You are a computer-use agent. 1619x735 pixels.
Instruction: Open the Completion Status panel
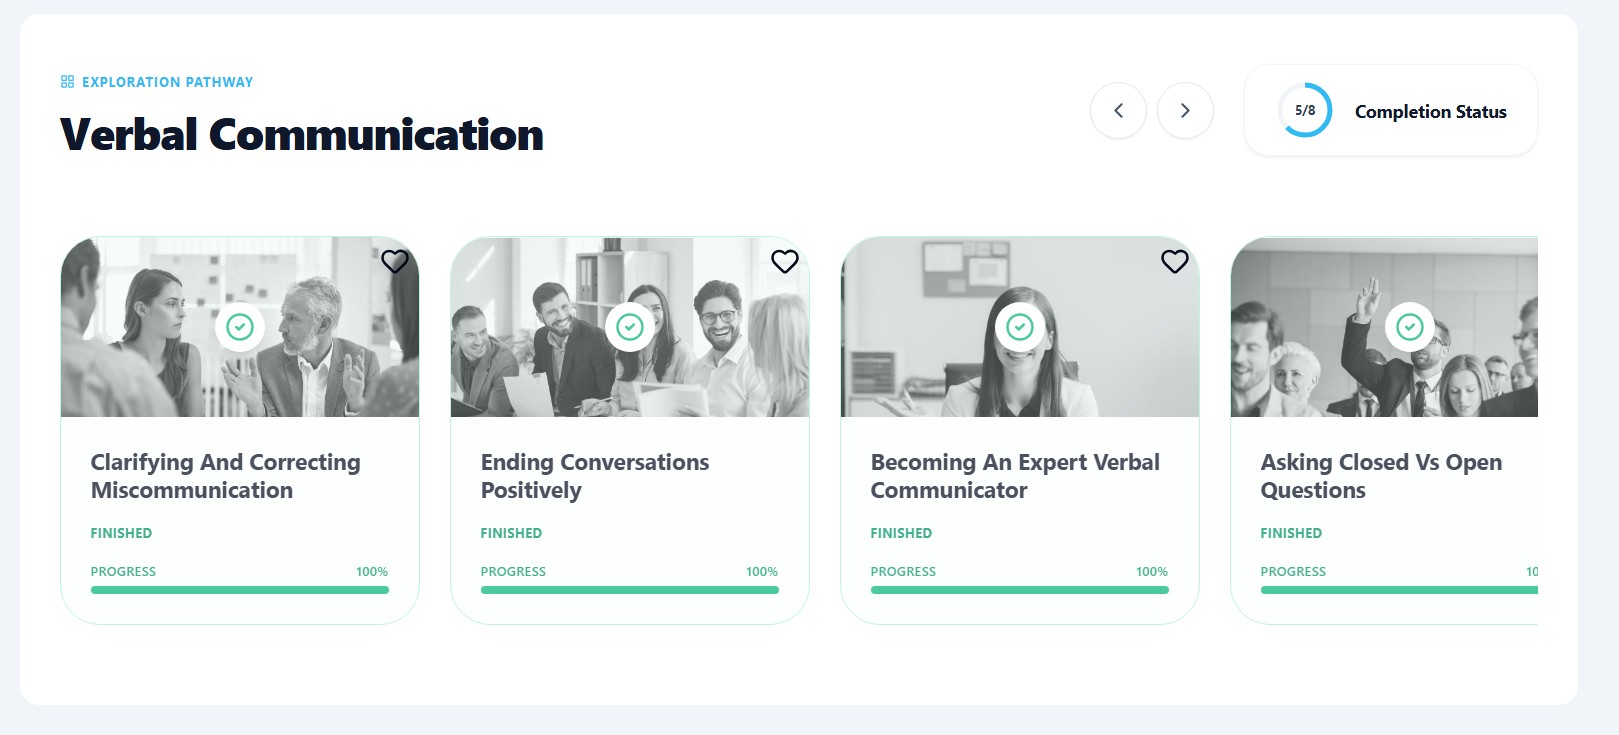click(1430, 112)
